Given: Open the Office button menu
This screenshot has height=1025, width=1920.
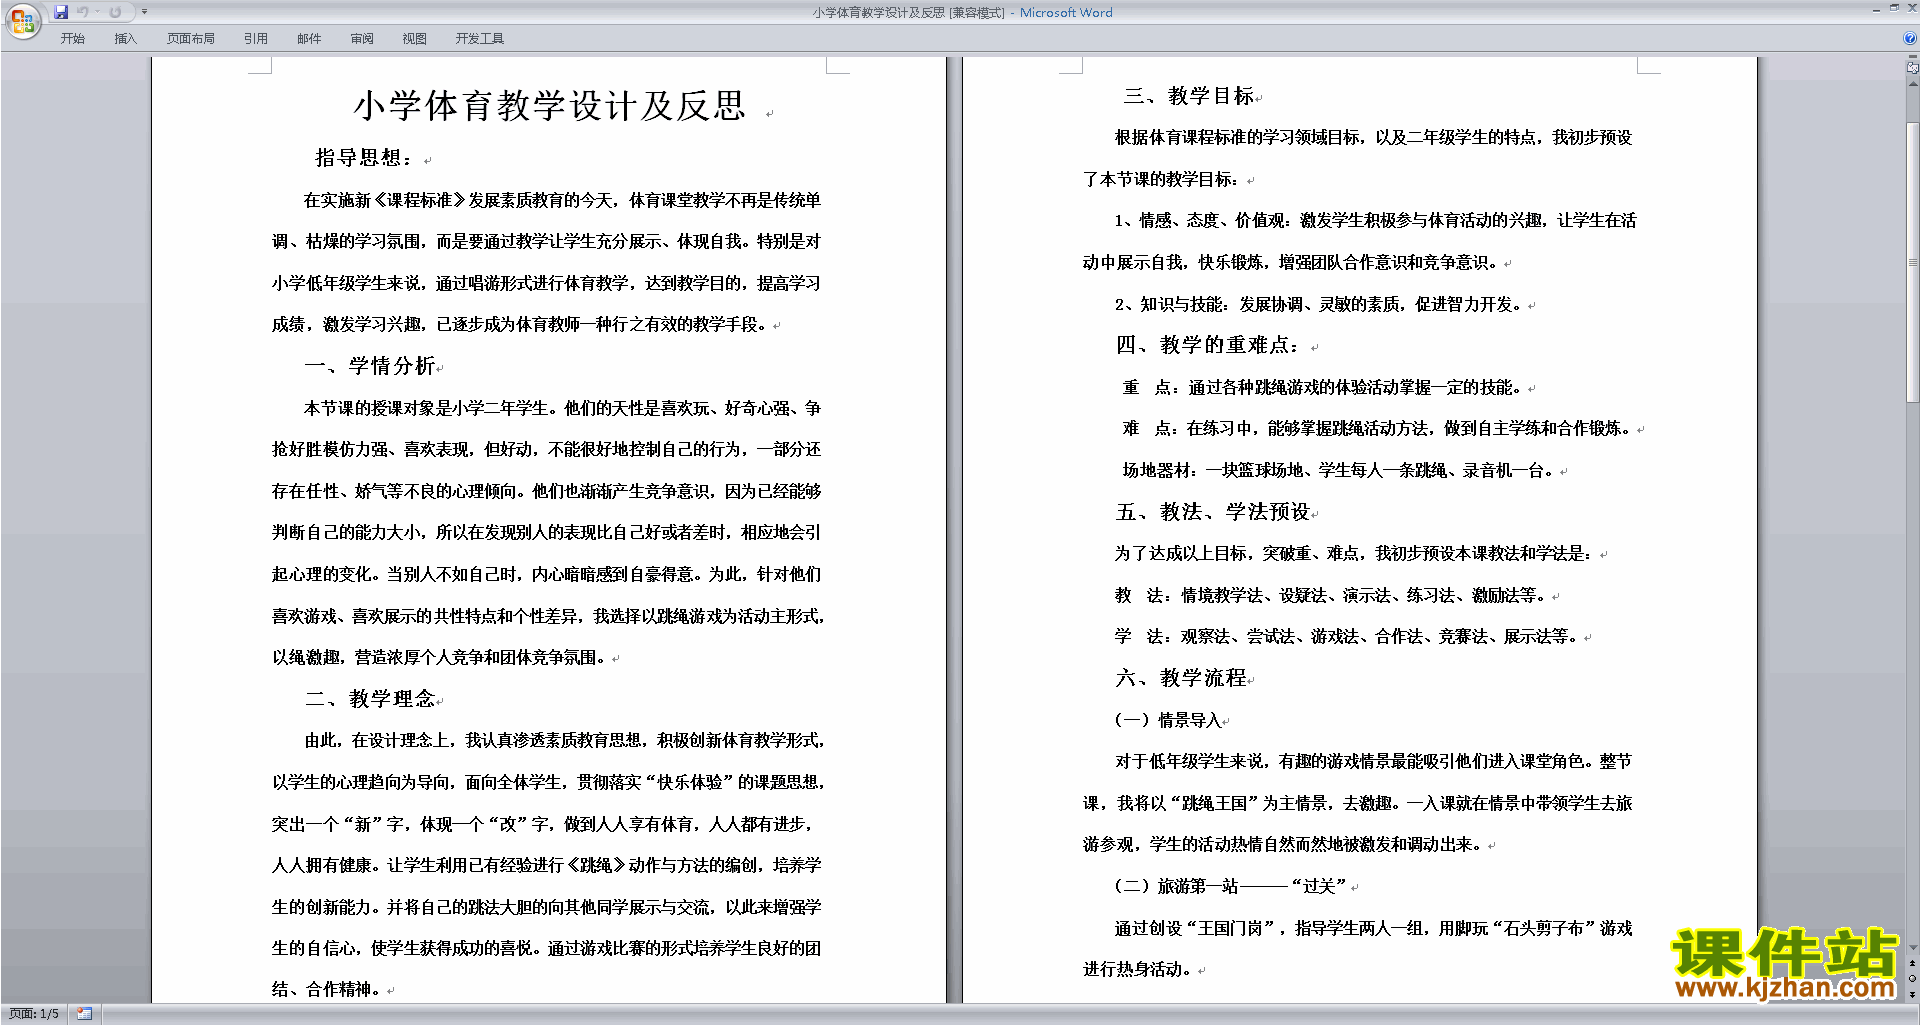Looking at the screenshot, I should point(22,21).
